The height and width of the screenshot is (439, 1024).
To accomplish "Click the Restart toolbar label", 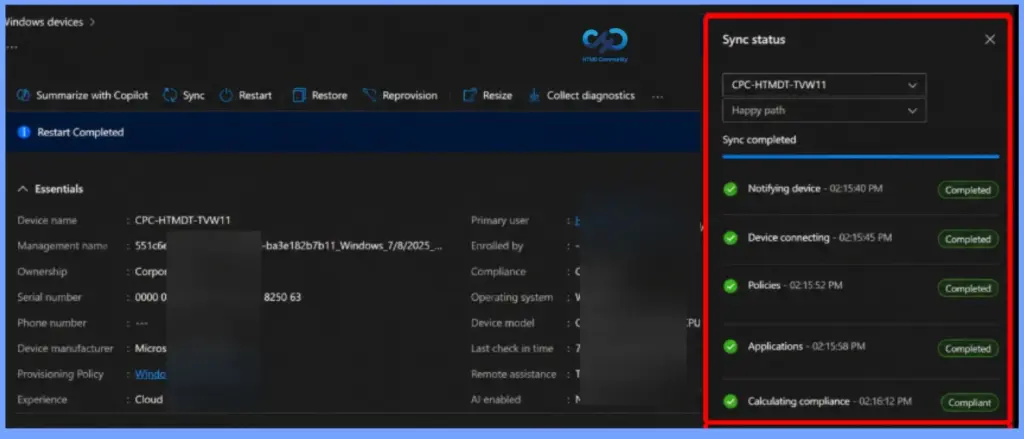I will click(x=255, y=95).
